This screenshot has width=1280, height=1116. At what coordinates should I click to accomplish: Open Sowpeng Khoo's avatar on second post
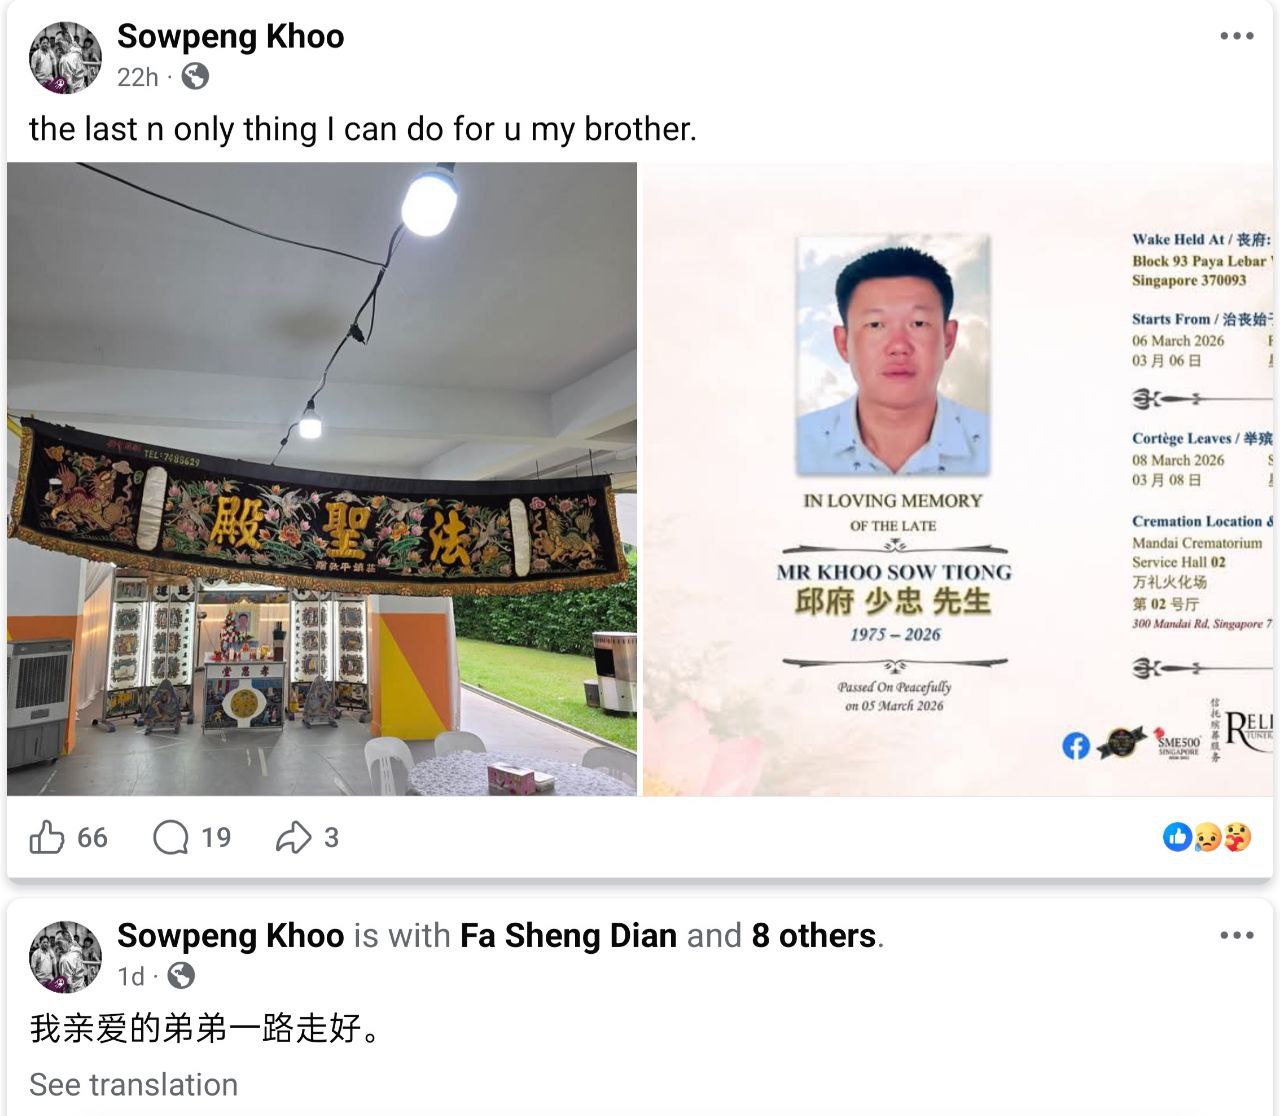coord(65,957)
